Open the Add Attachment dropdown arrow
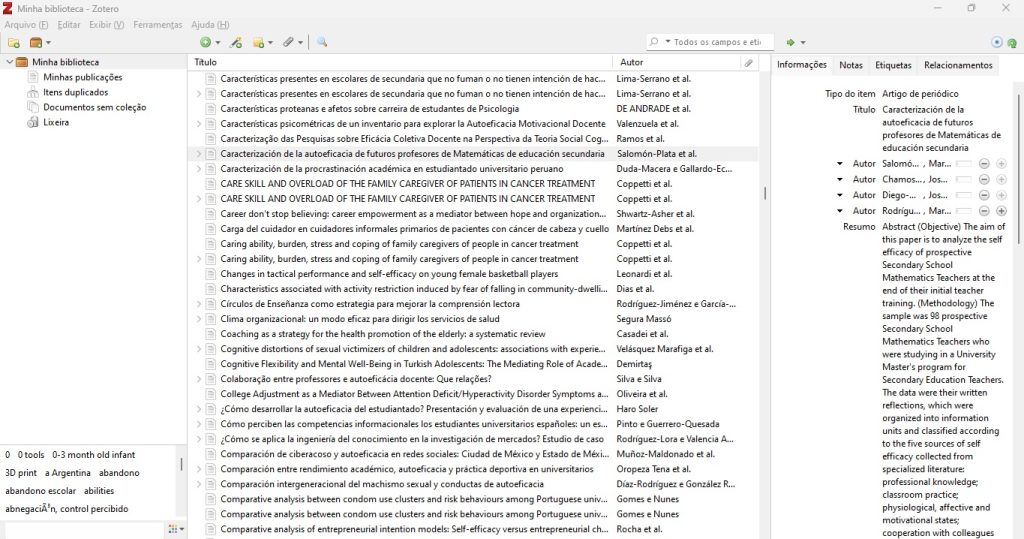 (300, 43)
